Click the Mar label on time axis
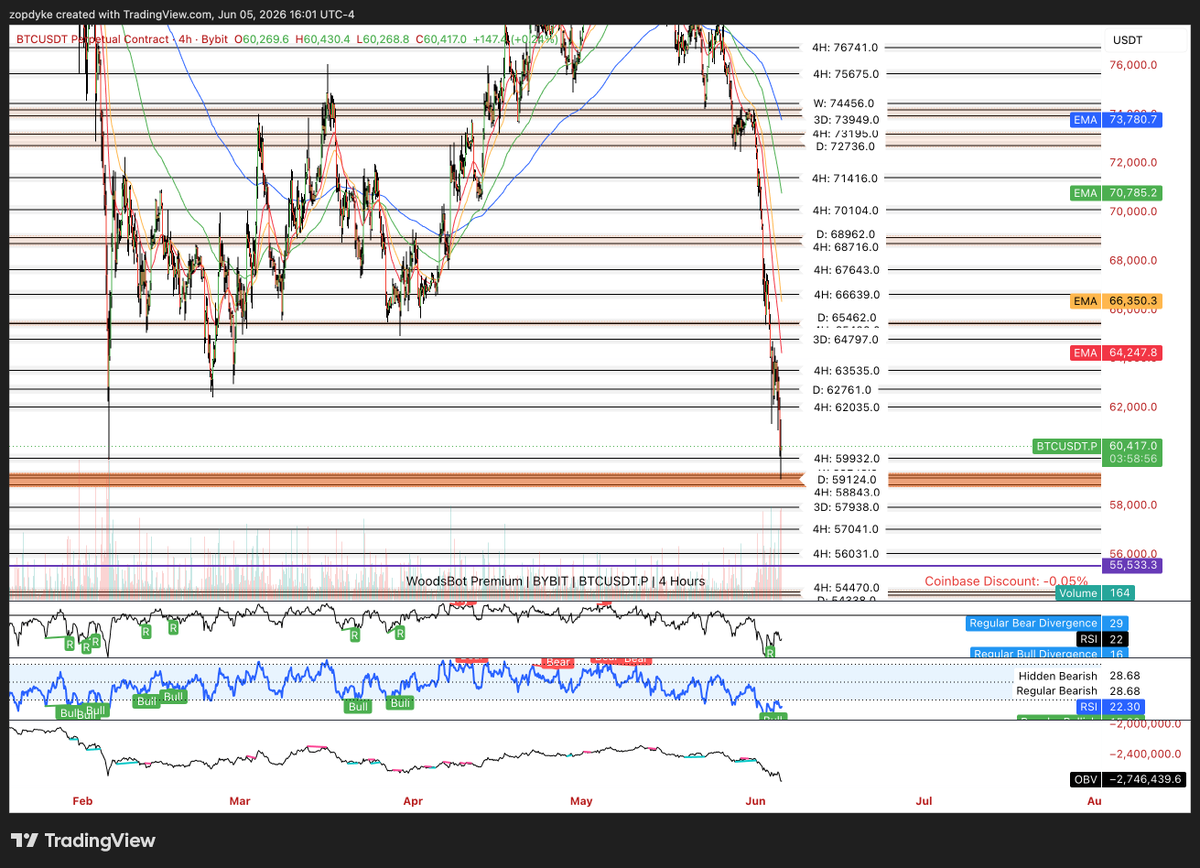The width and height of the screenshot is (1200, 868). tap(239, 801)
